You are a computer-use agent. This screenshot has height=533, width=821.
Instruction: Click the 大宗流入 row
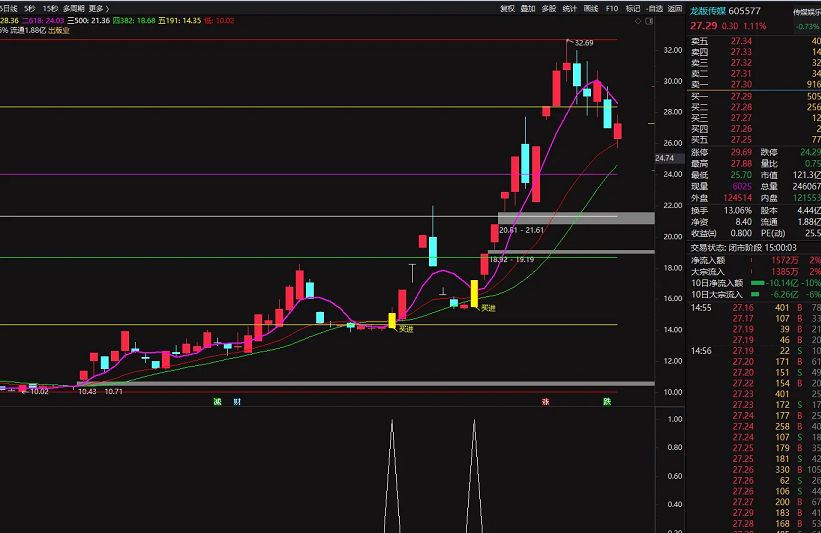coord(754,272)
